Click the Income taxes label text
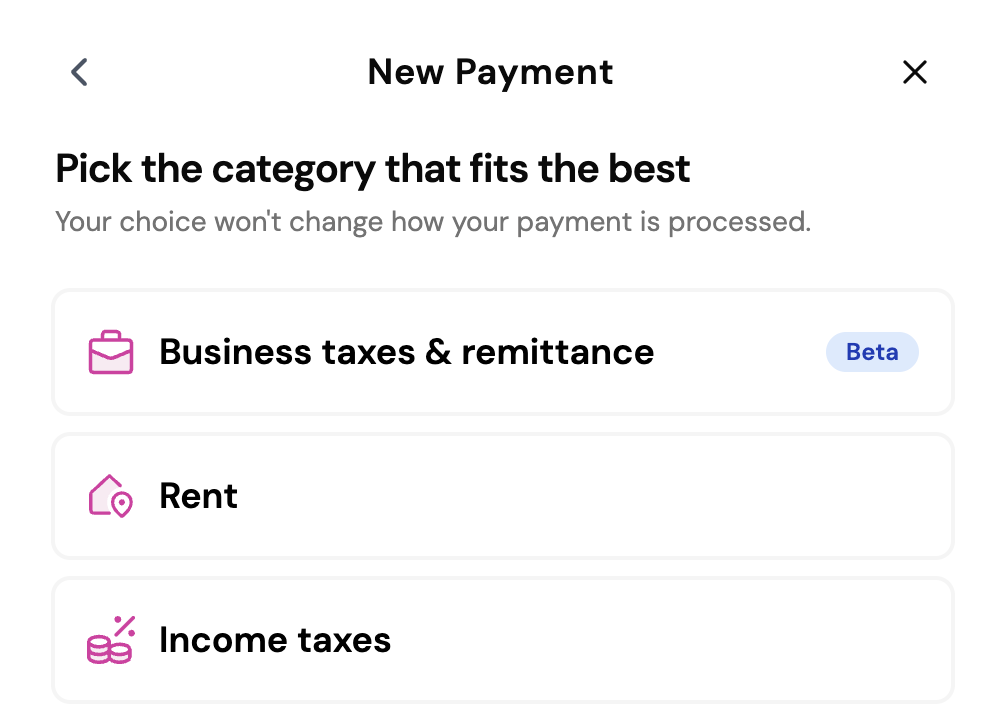The image size is (1000, 720). pos(275,639)
